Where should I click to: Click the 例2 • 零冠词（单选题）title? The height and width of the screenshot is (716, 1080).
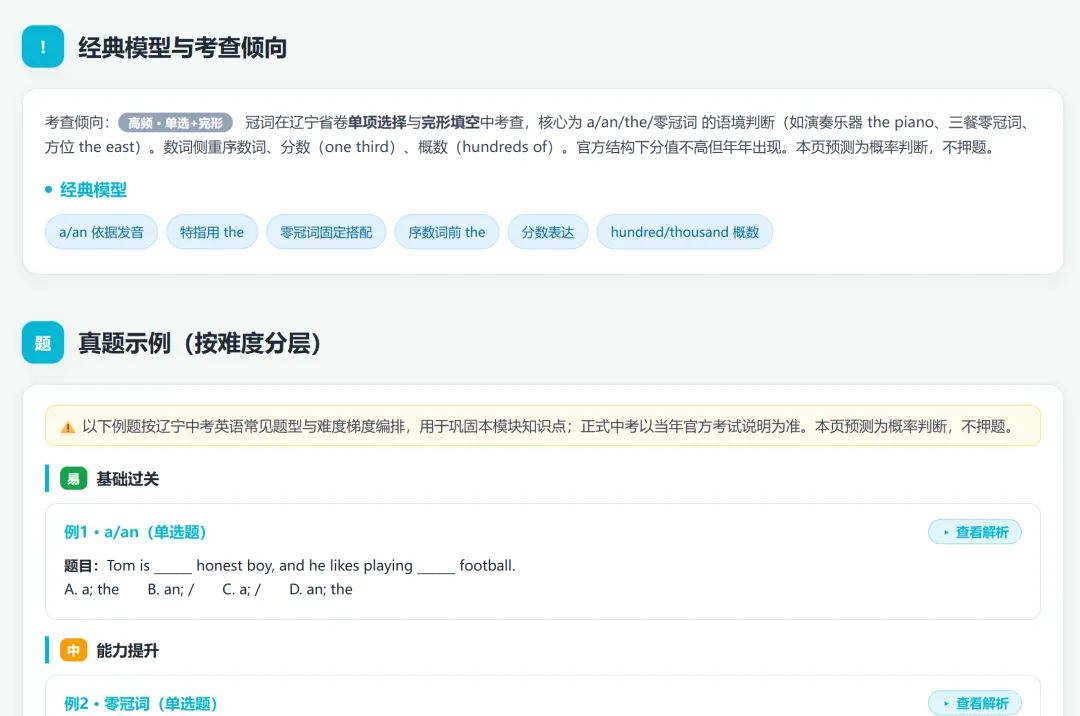tap(141, 704)
